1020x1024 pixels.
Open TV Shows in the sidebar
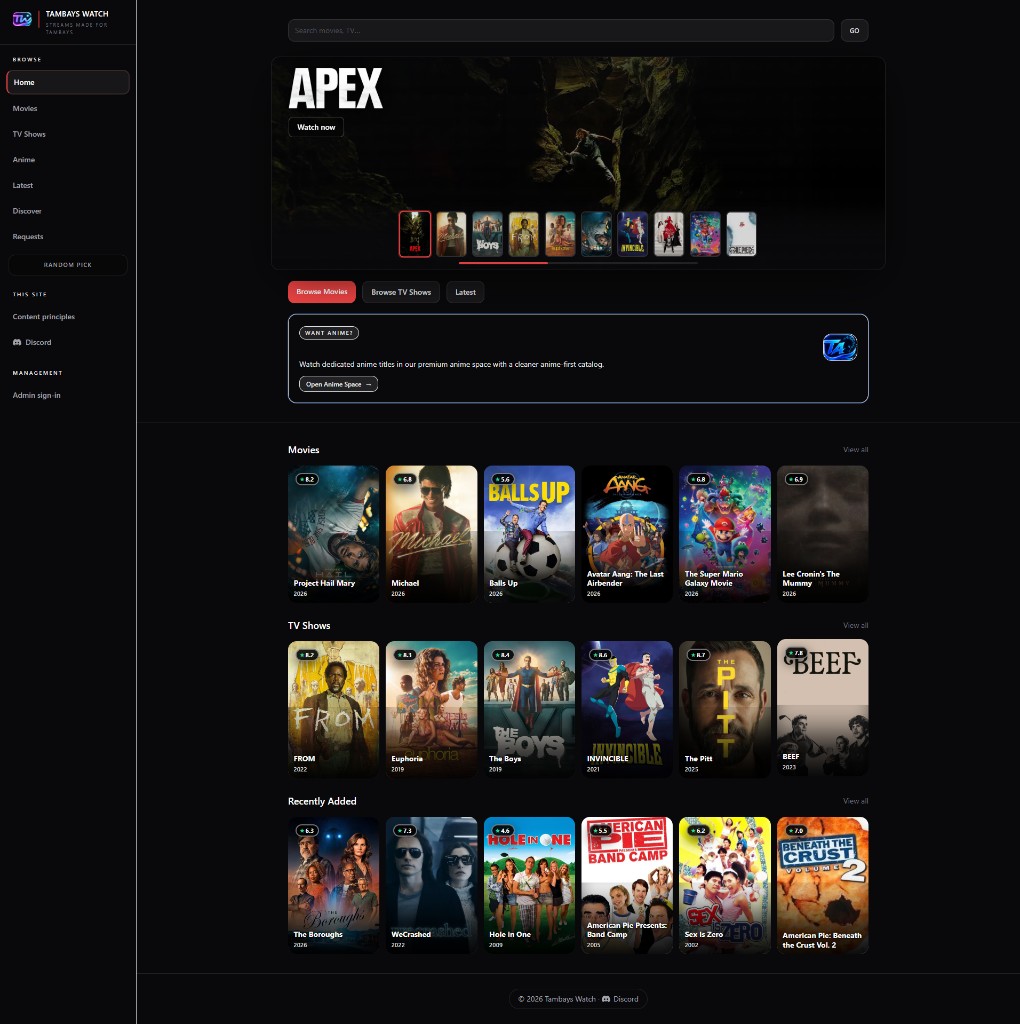click(29, 134)
